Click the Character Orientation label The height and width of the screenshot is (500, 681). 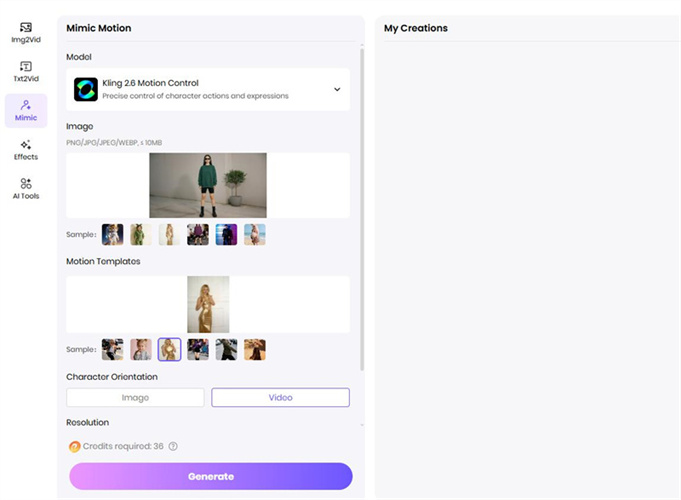point(112,377)
